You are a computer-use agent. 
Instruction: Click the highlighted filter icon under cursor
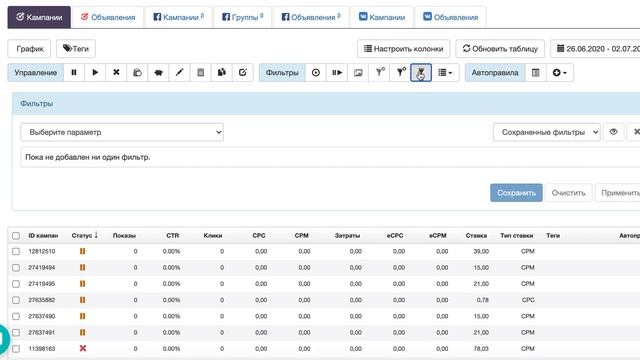coord(421,73)
